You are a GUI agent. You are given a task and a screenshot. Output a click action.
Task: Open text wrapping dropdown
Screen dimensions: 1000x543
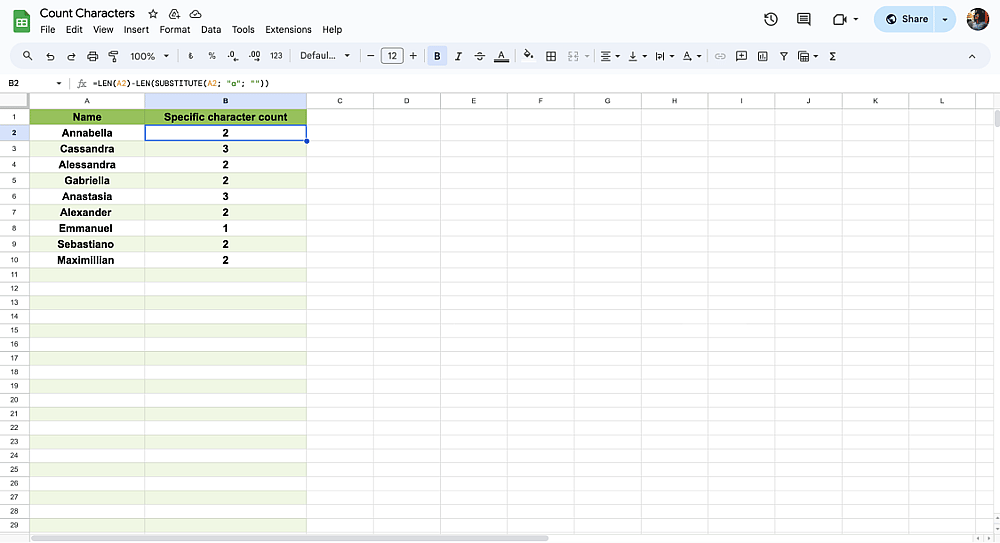(x=665, y=56)
